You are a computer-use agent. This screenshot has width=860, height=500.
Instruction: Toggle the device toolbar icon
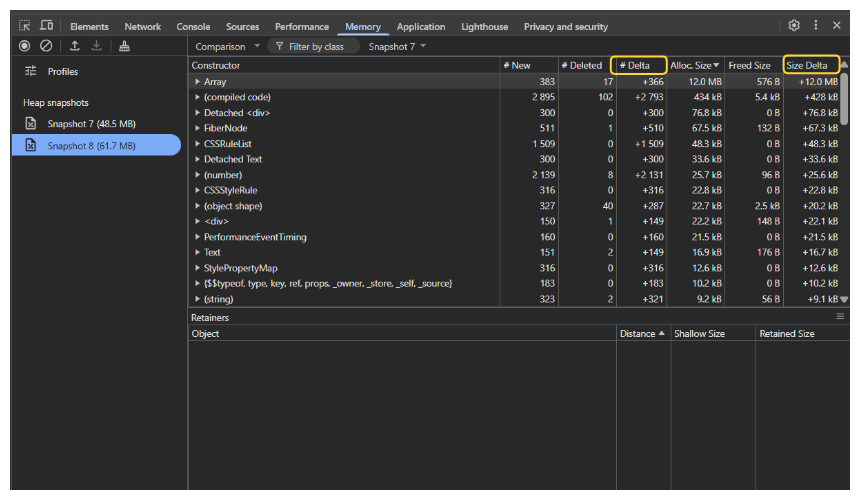(x=47, y=26)
